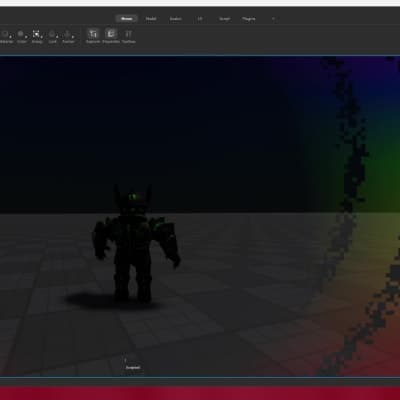Open the extra tab after Plugins
Image resolution: width=400 pixels, height=400 pixels.
point(273,19)
